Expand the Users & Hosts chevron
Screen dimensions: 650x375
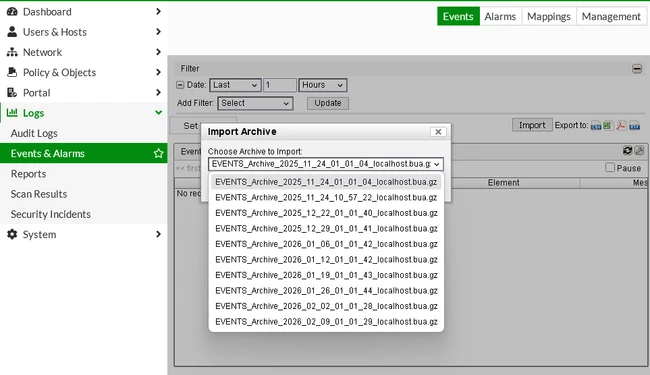(x=158, y=31)
